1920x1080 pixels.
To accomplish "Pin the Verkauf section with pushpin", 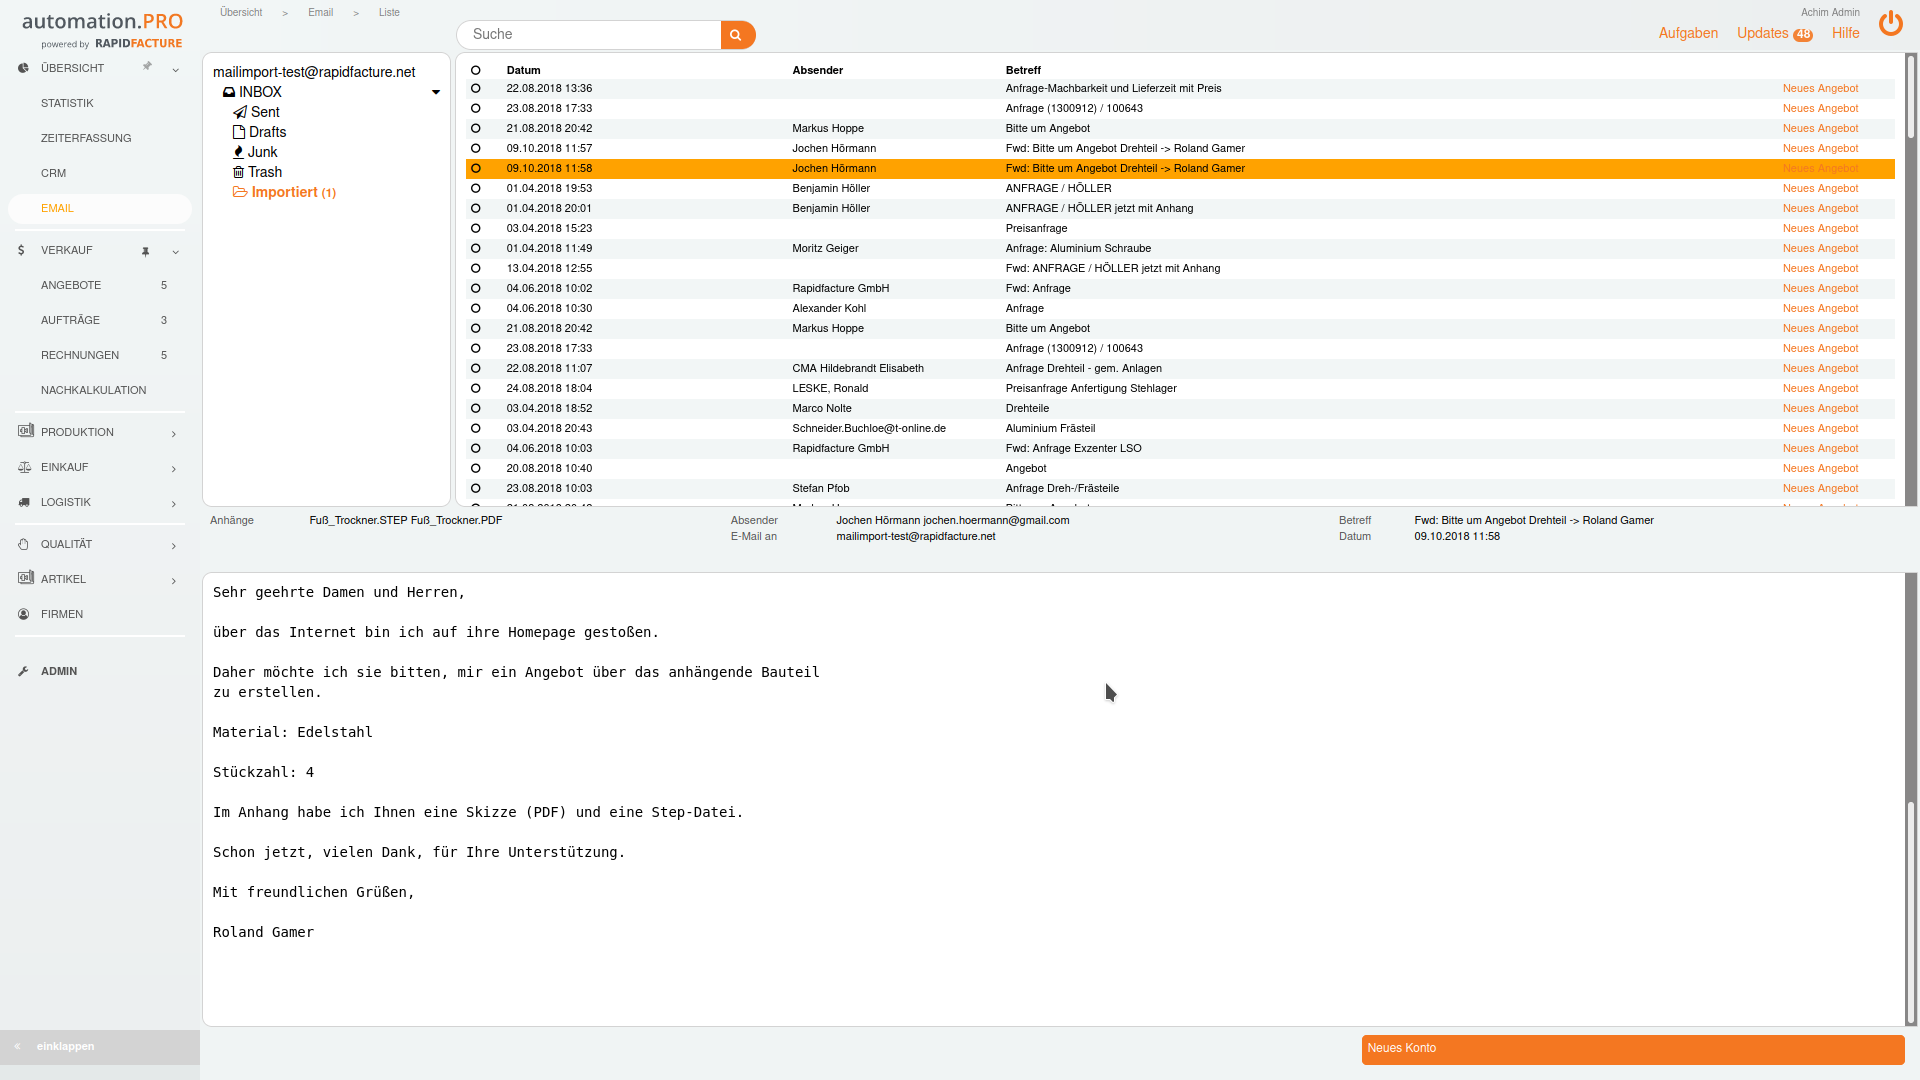I will tap(146, 251).
